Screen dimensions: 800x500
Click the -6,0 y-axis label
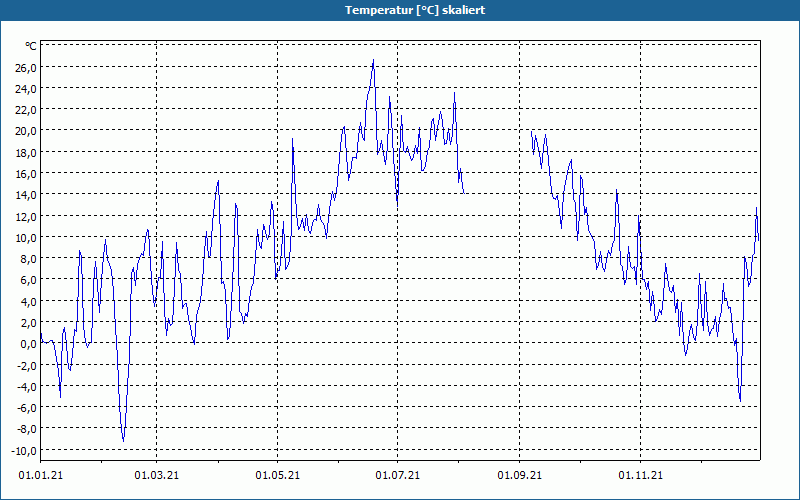tap(27, 408)
